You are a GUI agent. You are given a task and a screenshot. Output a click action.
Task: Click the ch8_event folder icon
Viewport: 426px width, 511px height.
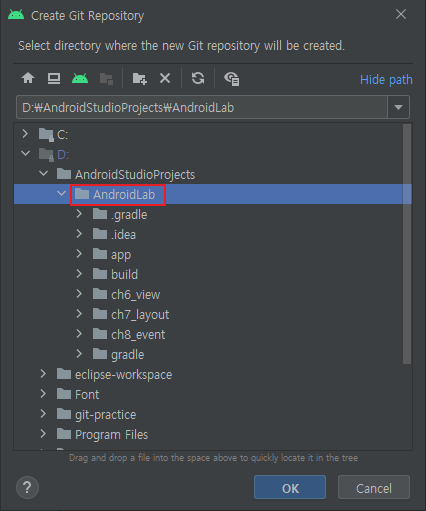(x=100, y=334)
